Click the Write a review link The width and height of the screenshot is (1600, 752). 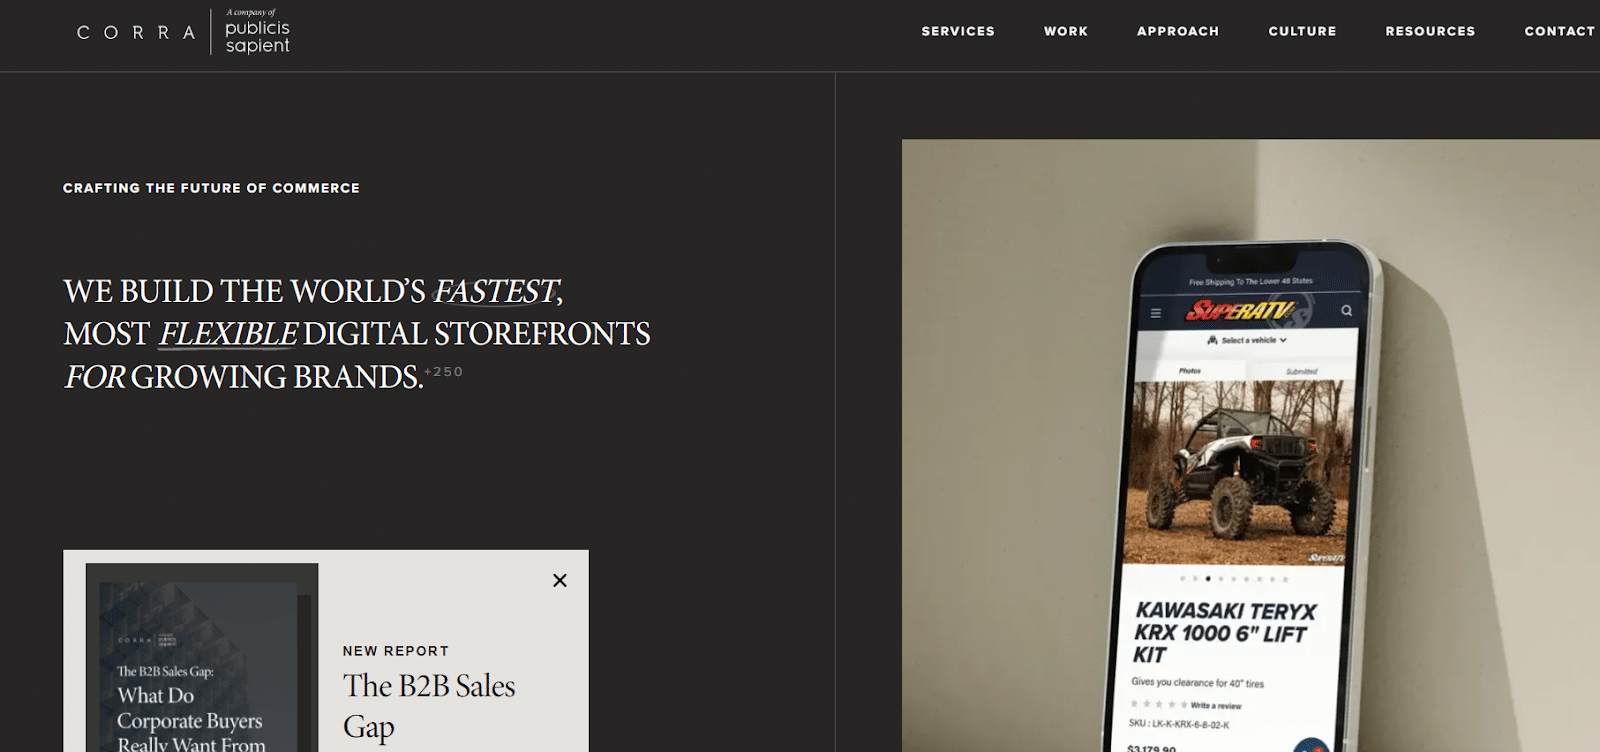[x=1215, y=706]
